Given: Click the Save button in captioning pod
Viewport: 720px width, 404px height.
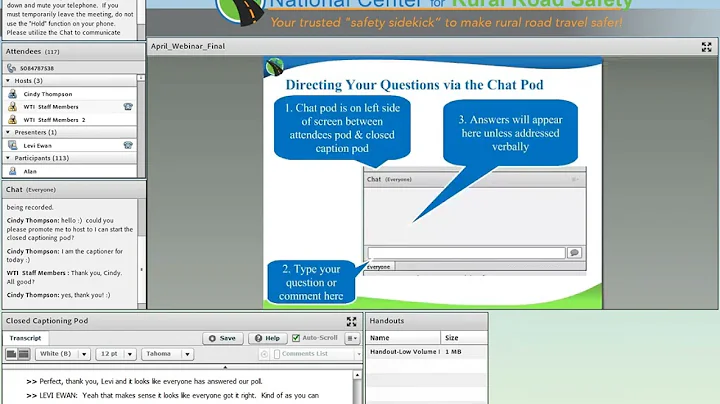Looking at the screenshot, I should tap(222, 338).
